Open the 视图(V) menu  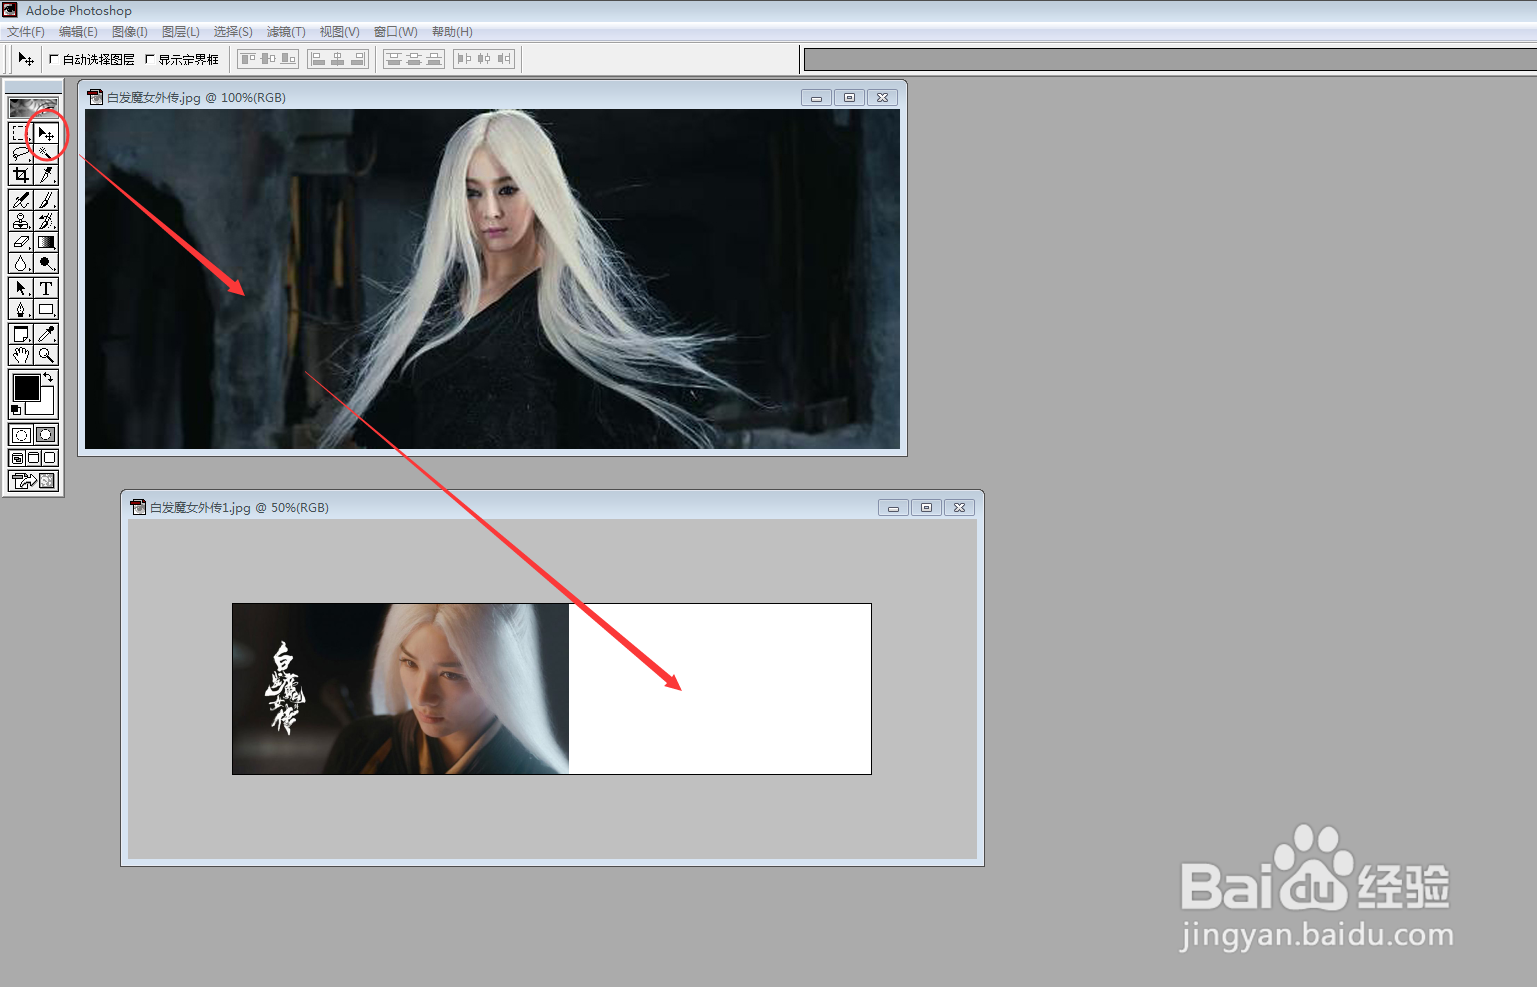[340, 32]
